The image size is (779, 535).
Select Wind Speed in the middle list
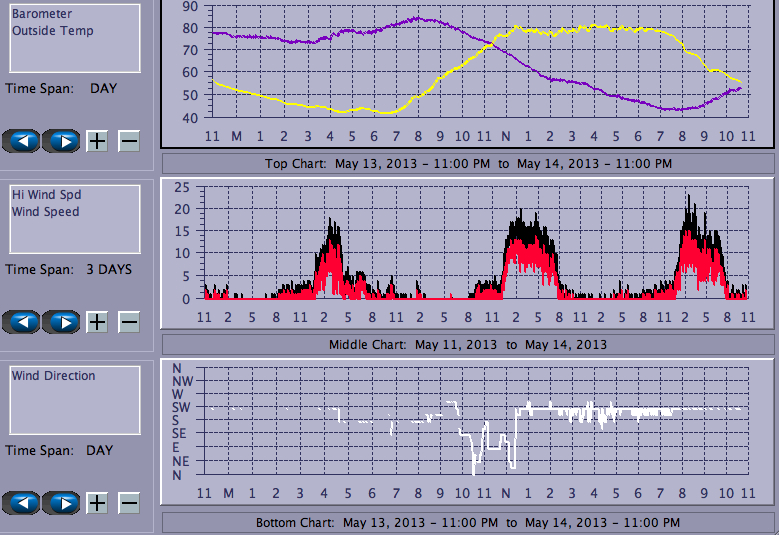click(x=45, y=212)
